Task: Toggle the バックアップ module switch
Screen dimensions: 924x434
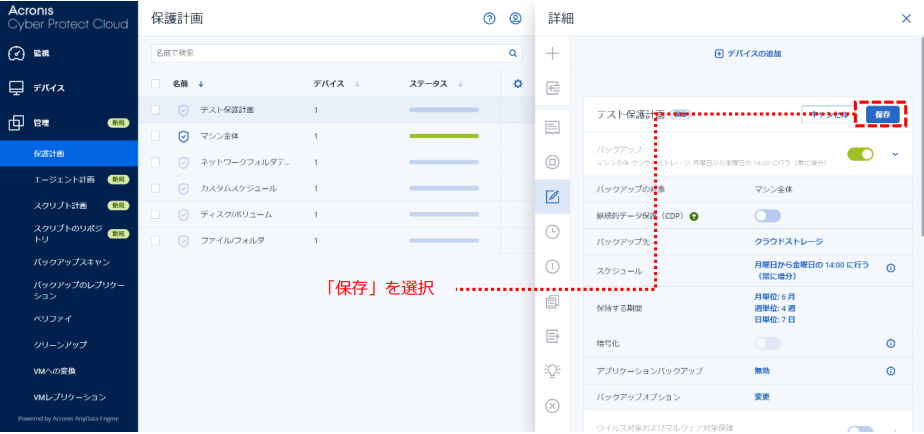Action: [860, 154]
